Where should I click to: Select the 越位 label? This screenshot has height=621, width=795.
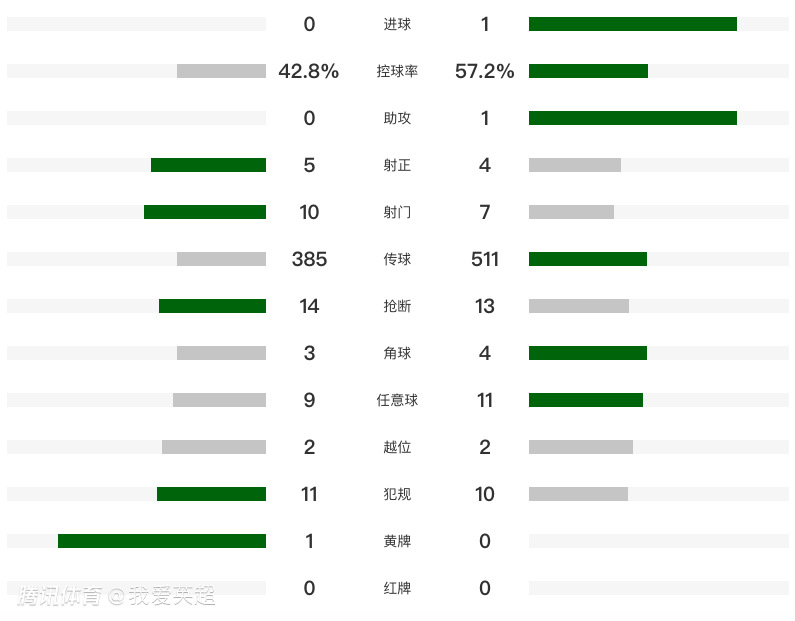[397, 447]
